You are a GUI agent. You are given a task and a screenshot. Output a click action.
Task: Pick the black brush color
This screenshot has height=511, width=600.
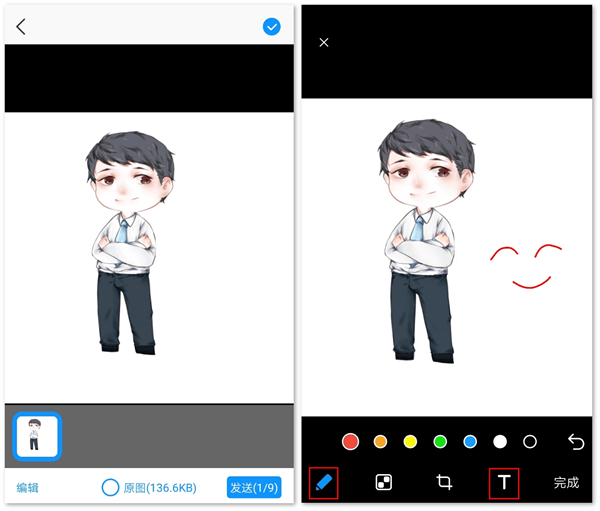(530, 441)
